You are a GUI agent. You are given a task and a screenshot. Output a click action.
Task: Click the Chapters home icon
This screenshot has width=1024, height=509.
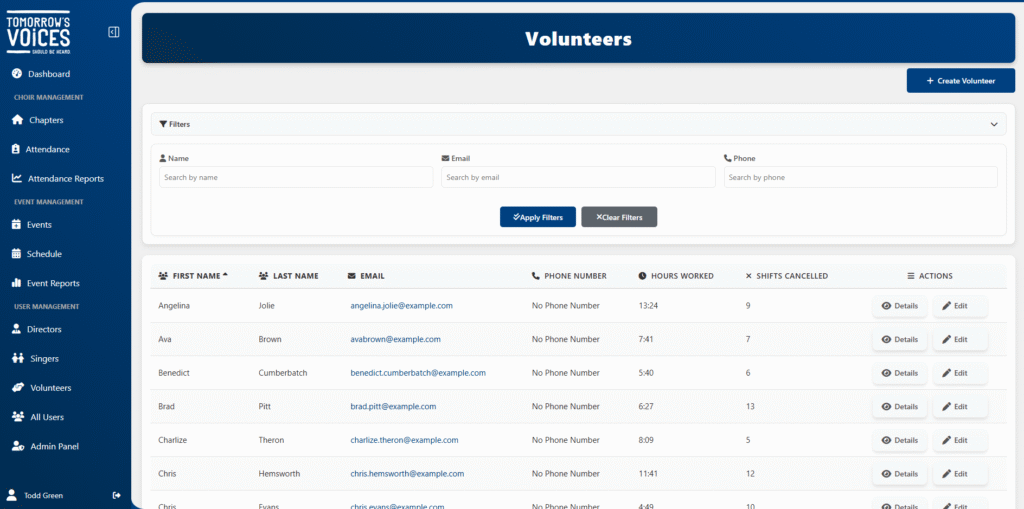point(17,120)
